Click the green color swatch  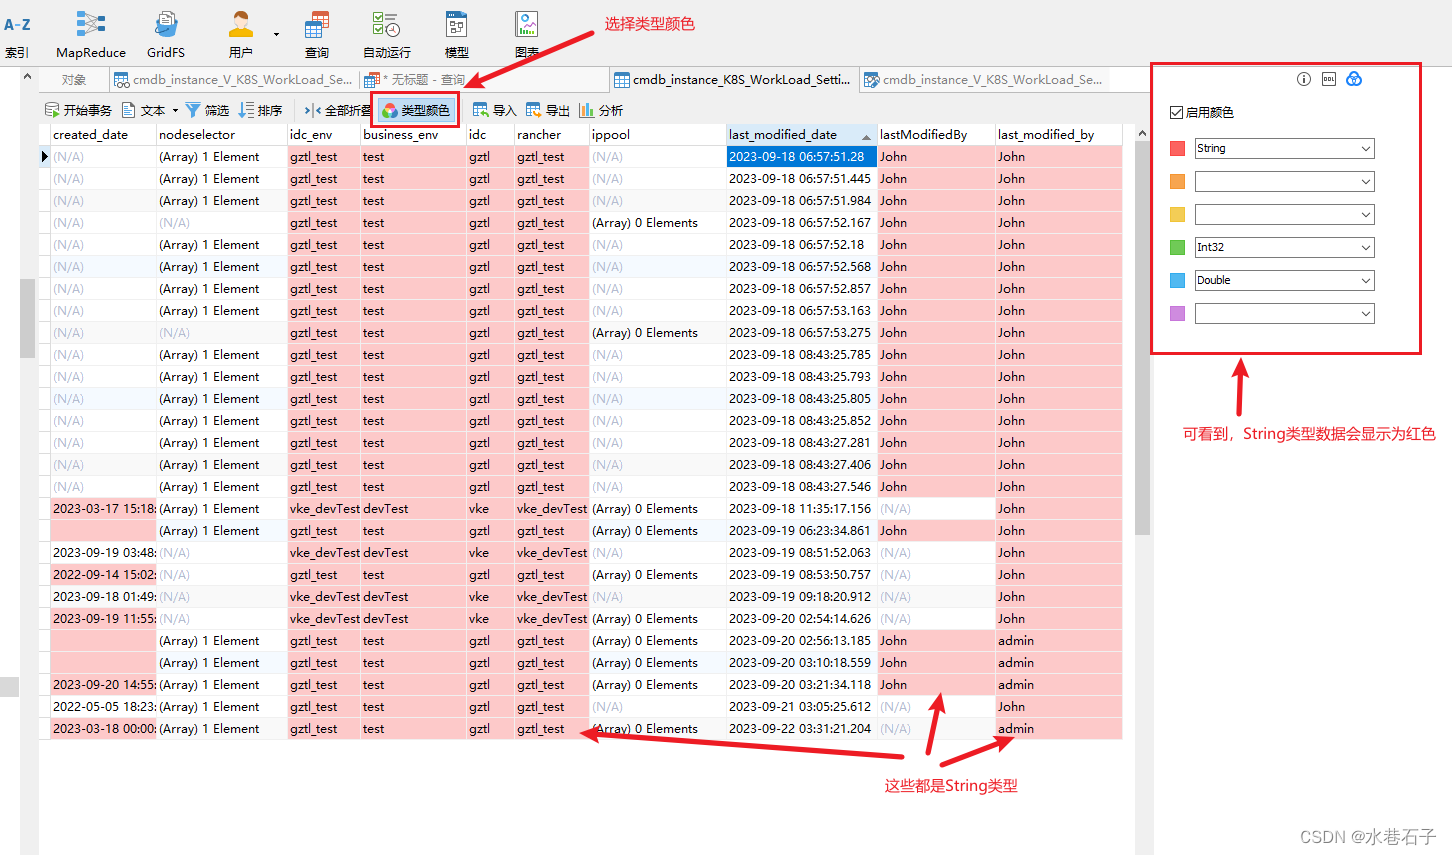(1177, 247)
